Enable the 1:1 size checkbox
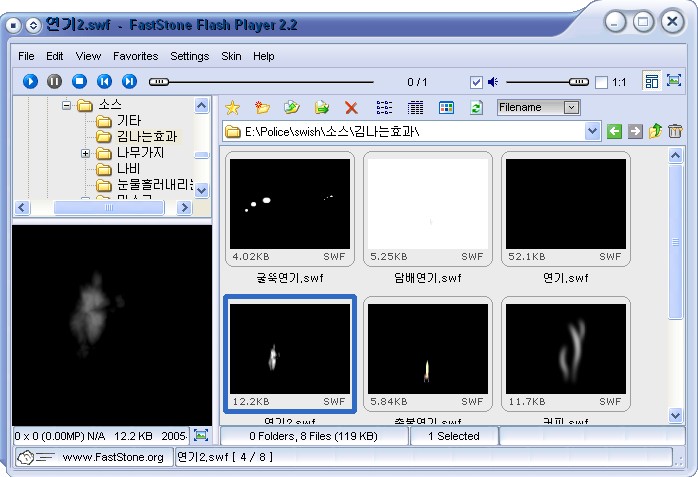The width and height of the screenshot is (698, 477). click(x=601, y=82)
